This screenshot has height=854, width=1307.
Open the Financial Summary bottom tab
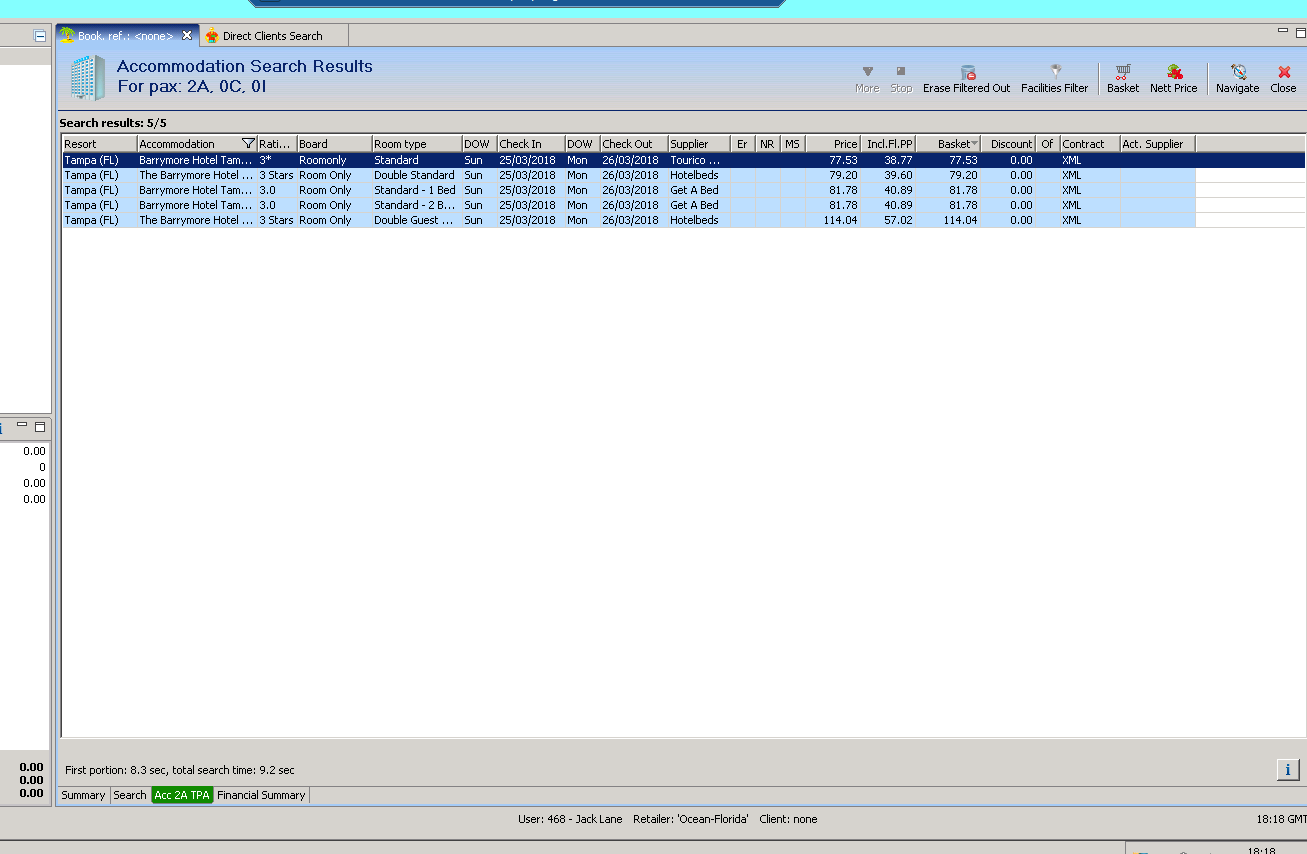click(x=261, y=795)
